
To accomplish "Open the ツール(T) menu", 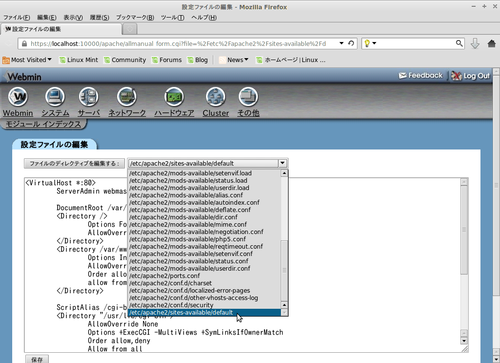I will [x=172, y=17].
